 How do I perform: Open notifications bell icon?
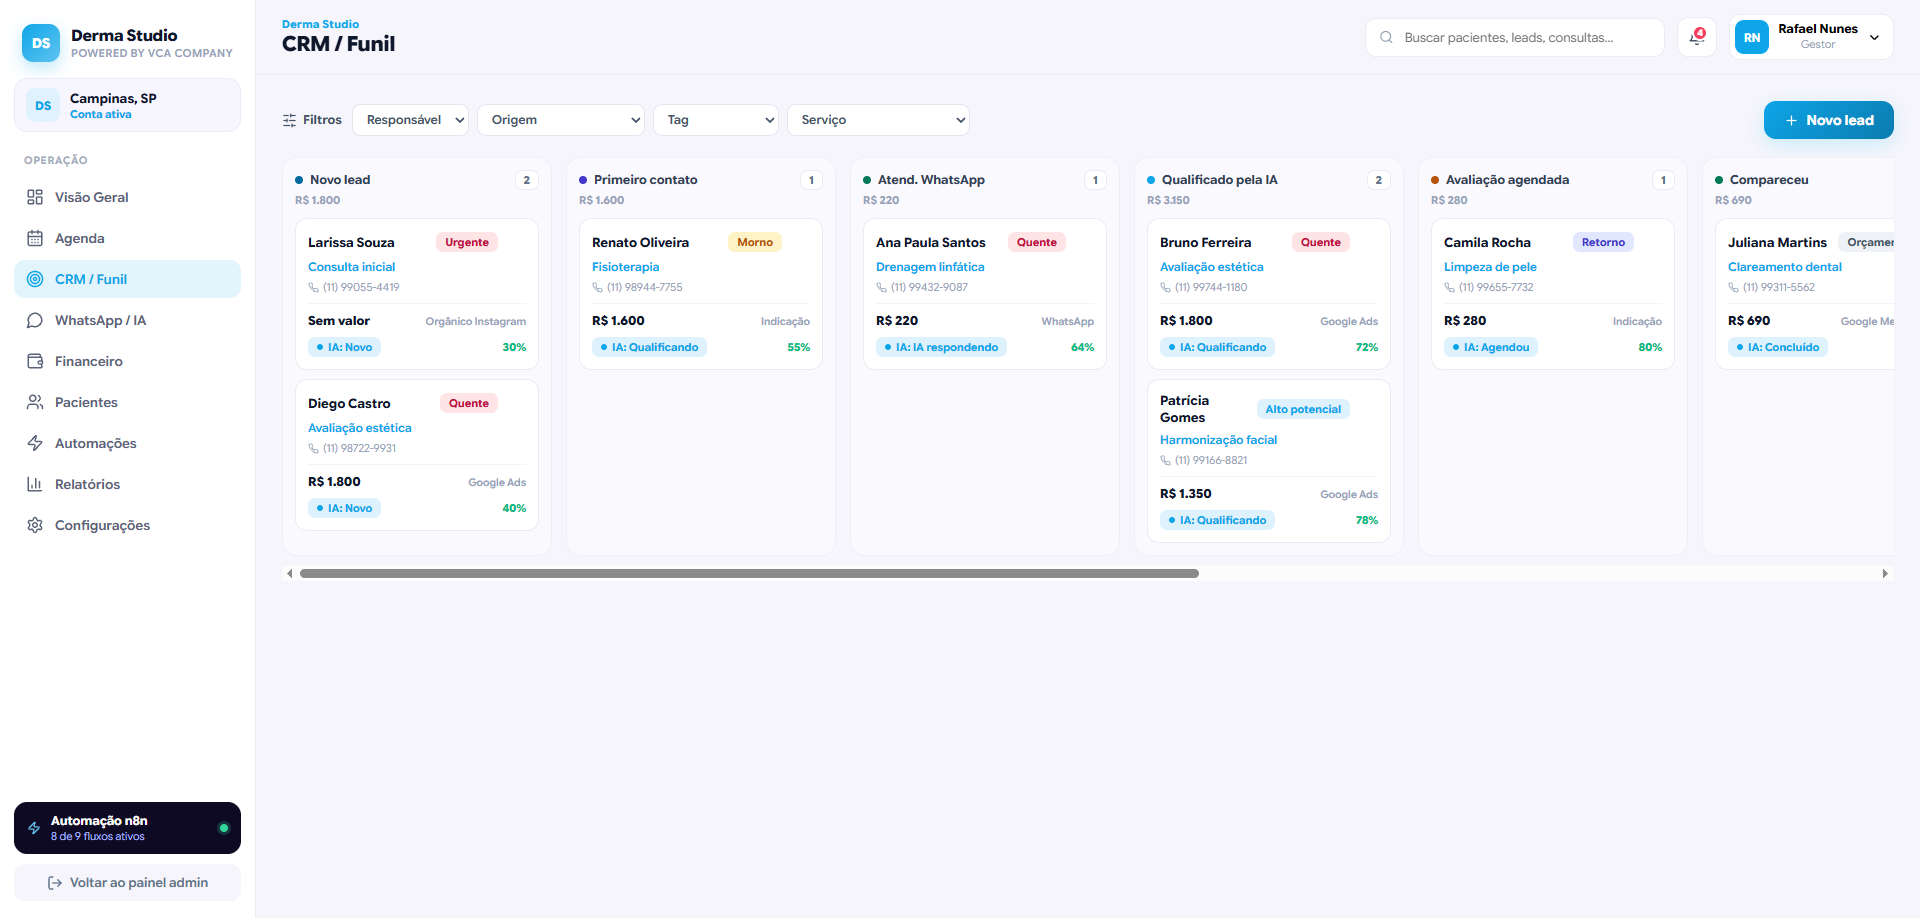click(1697, 37)
